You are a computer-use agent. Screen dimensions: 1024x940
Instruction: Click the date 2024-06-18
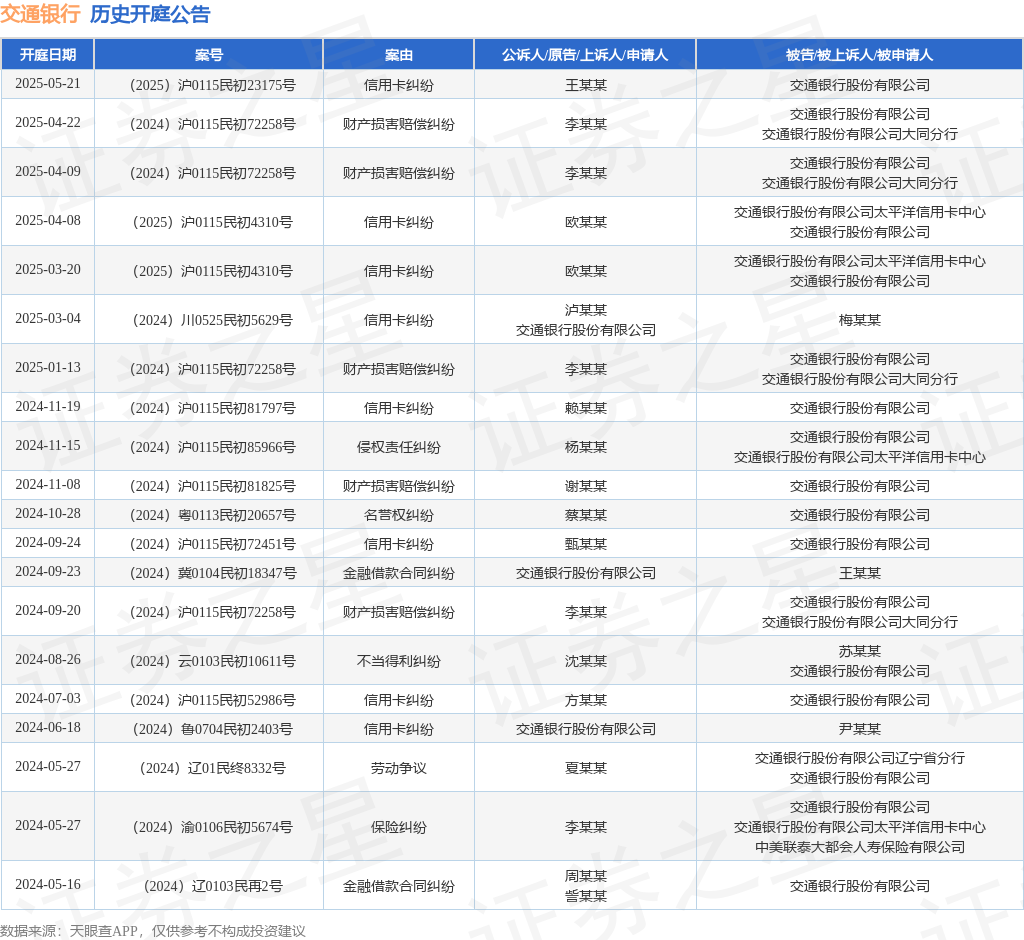click(48, 728)
